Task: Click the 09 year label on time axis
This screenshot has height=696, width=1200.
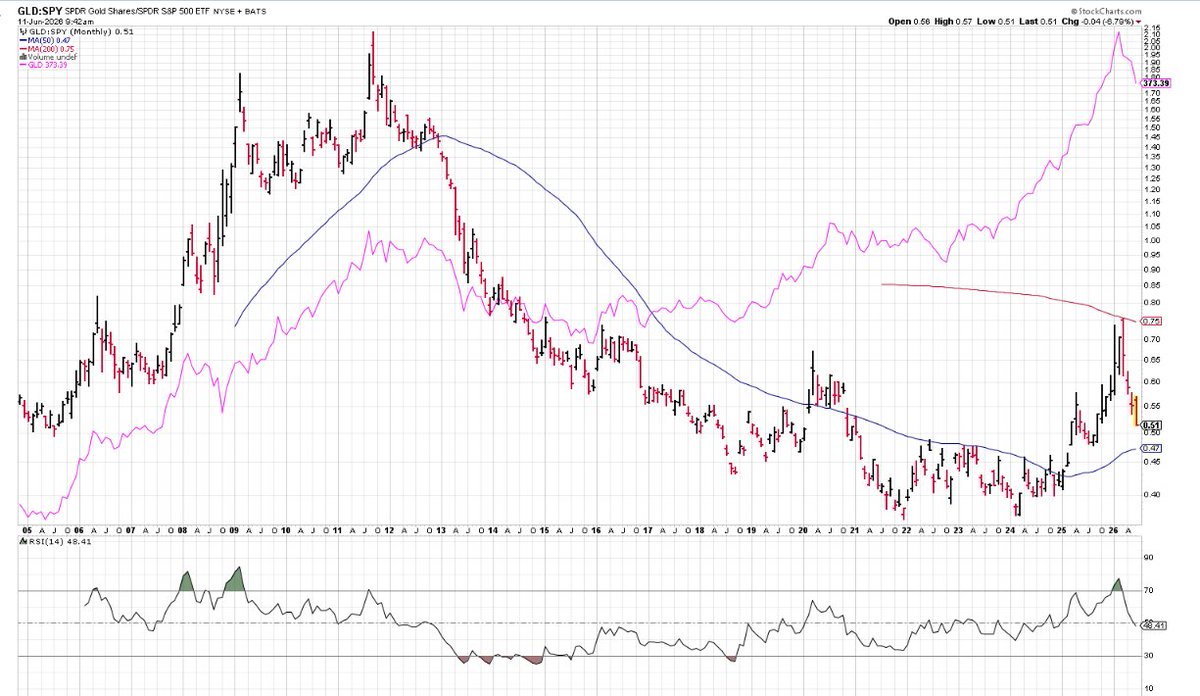Action: tap(234, 530)
